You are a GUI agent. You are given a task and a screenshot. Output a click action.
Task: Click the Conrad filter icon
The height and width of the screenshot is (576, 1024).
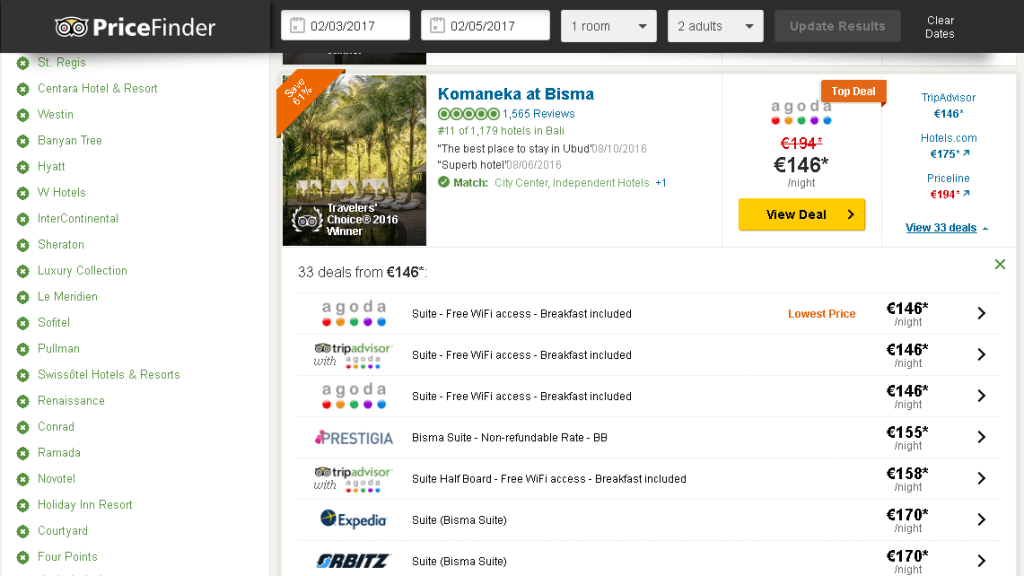(x=23, y=428)
